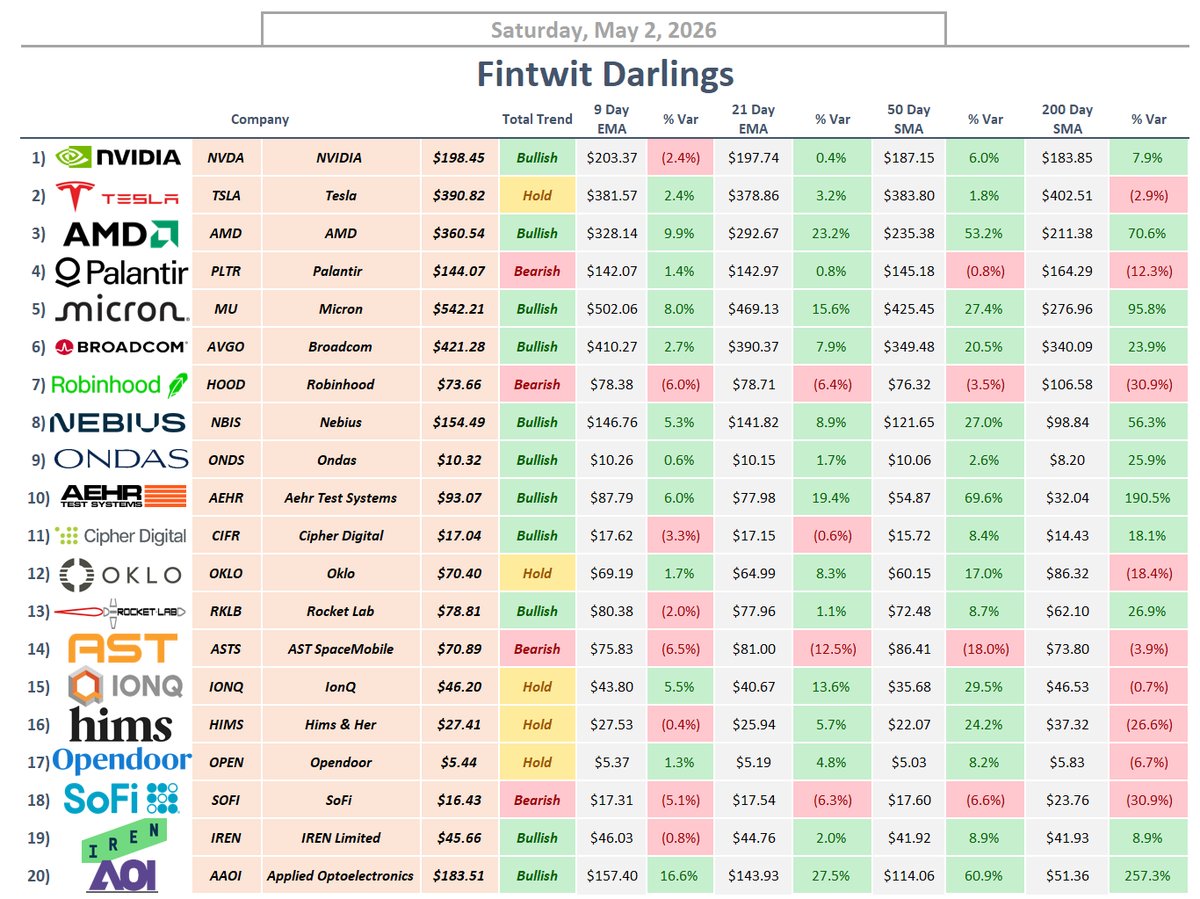Select the $198.45 NVIDIA price
The image size is (1200, 899).
460,157
